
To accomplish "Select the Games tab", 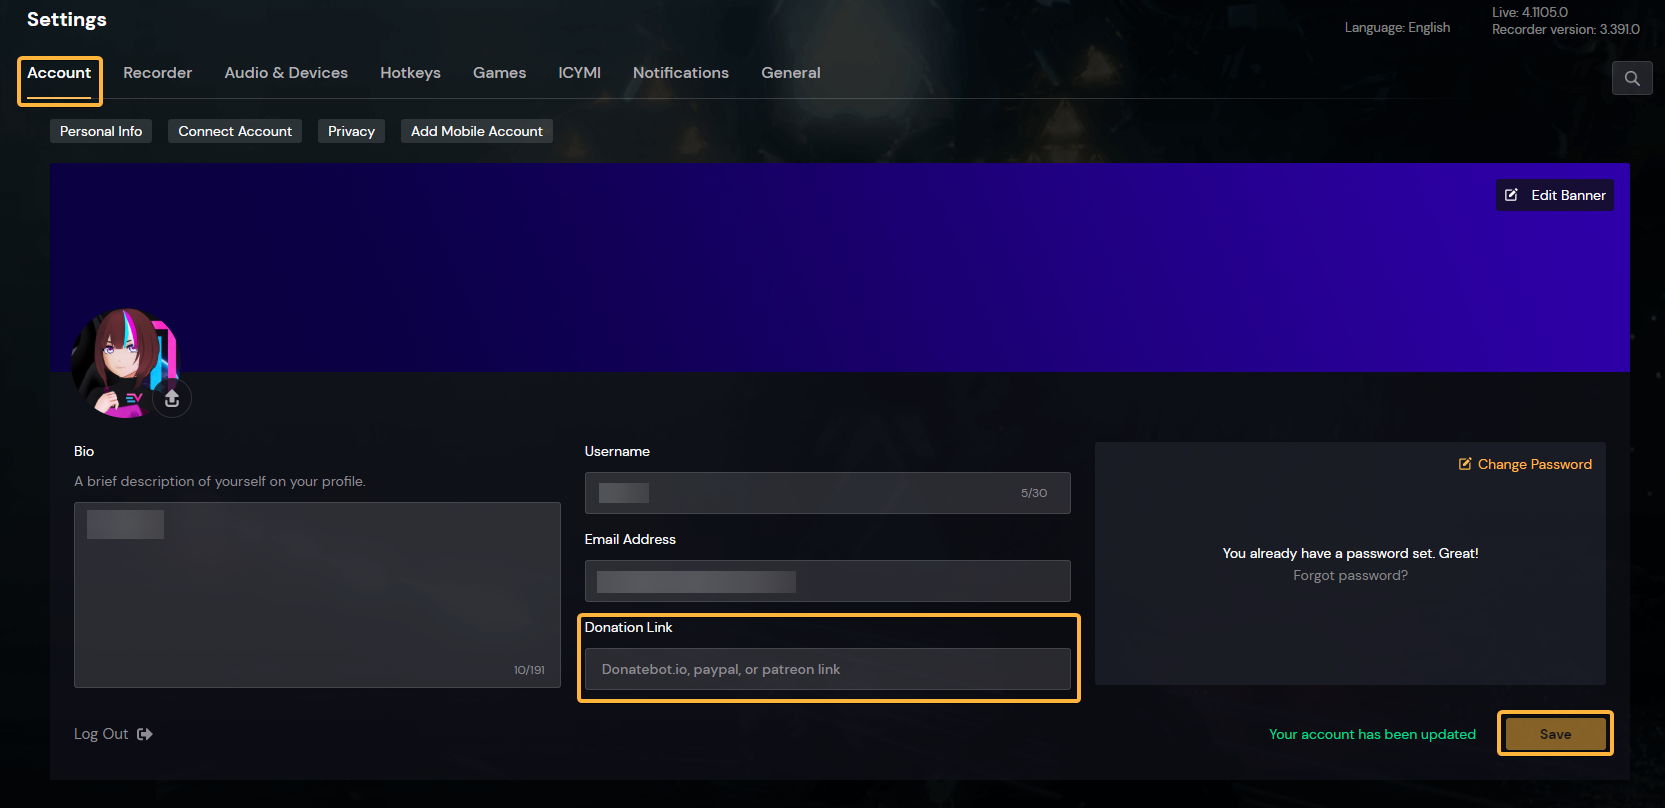I will [x=499, y=73].
